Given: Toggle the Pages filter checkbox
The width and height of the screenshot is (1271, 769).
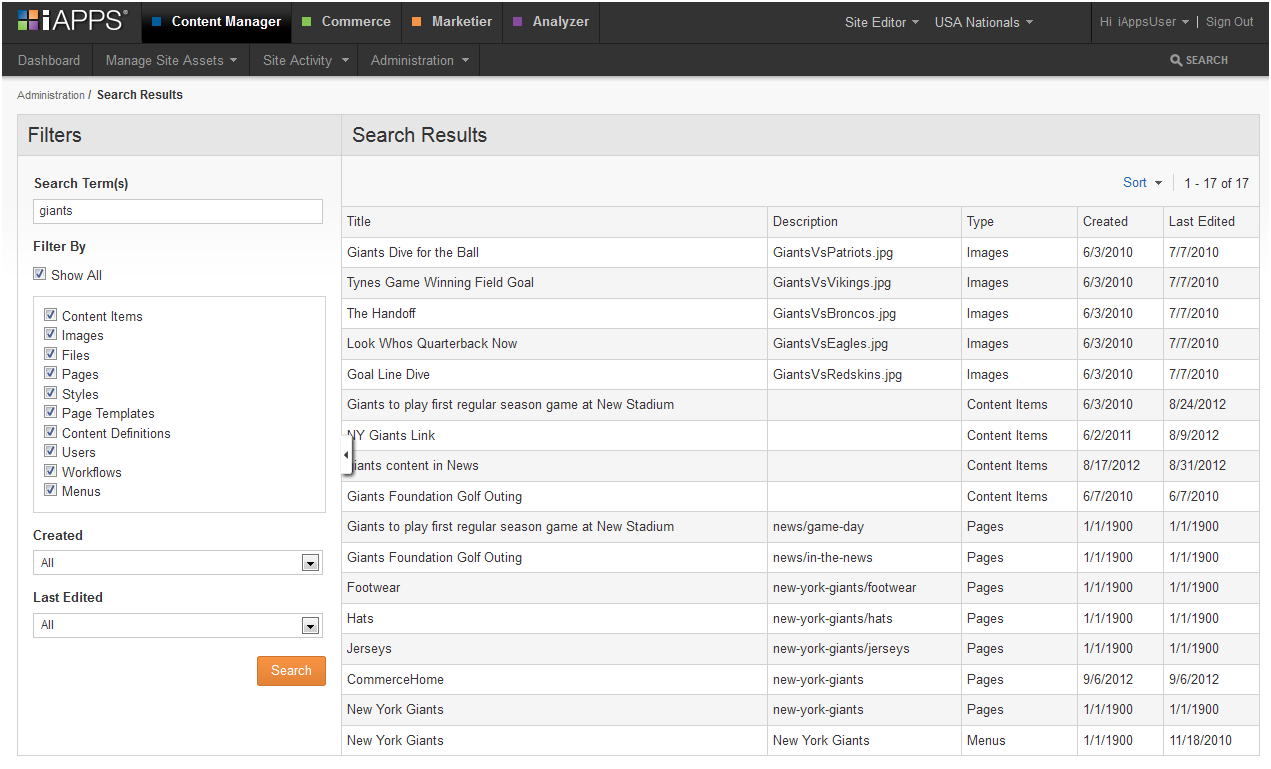Looking at the screenshot, I should (x=50, y=374).
